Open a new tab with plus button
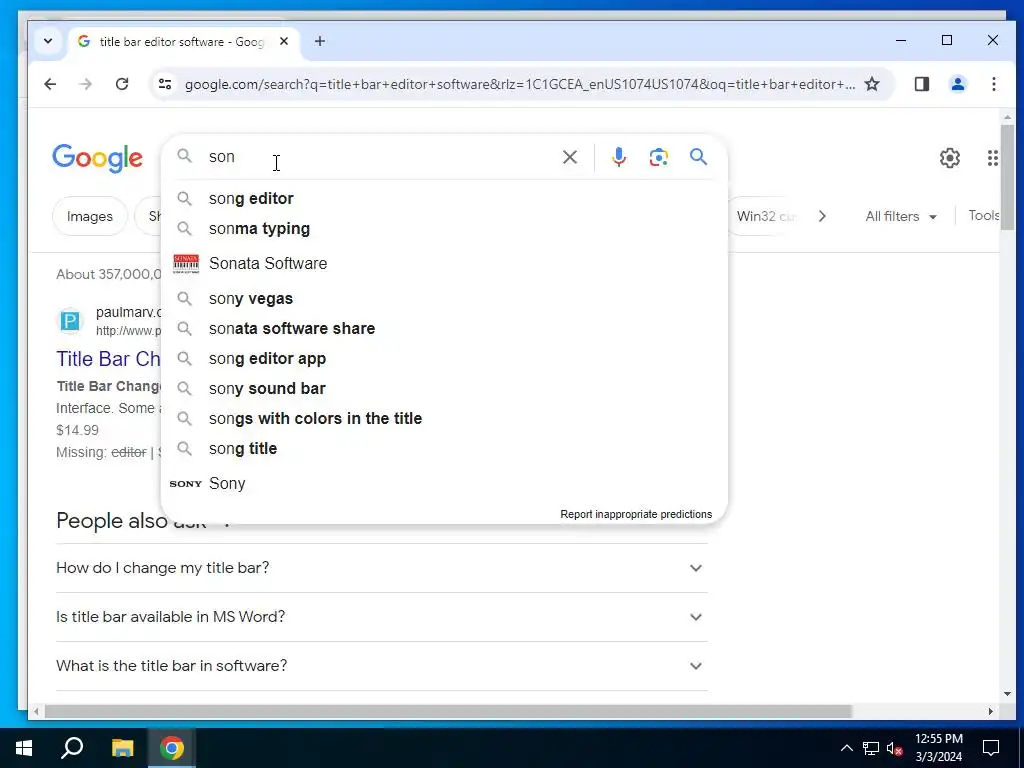The width and height of the screenshot is (1024, 768). pyautogui.click(x=319, y=41)
